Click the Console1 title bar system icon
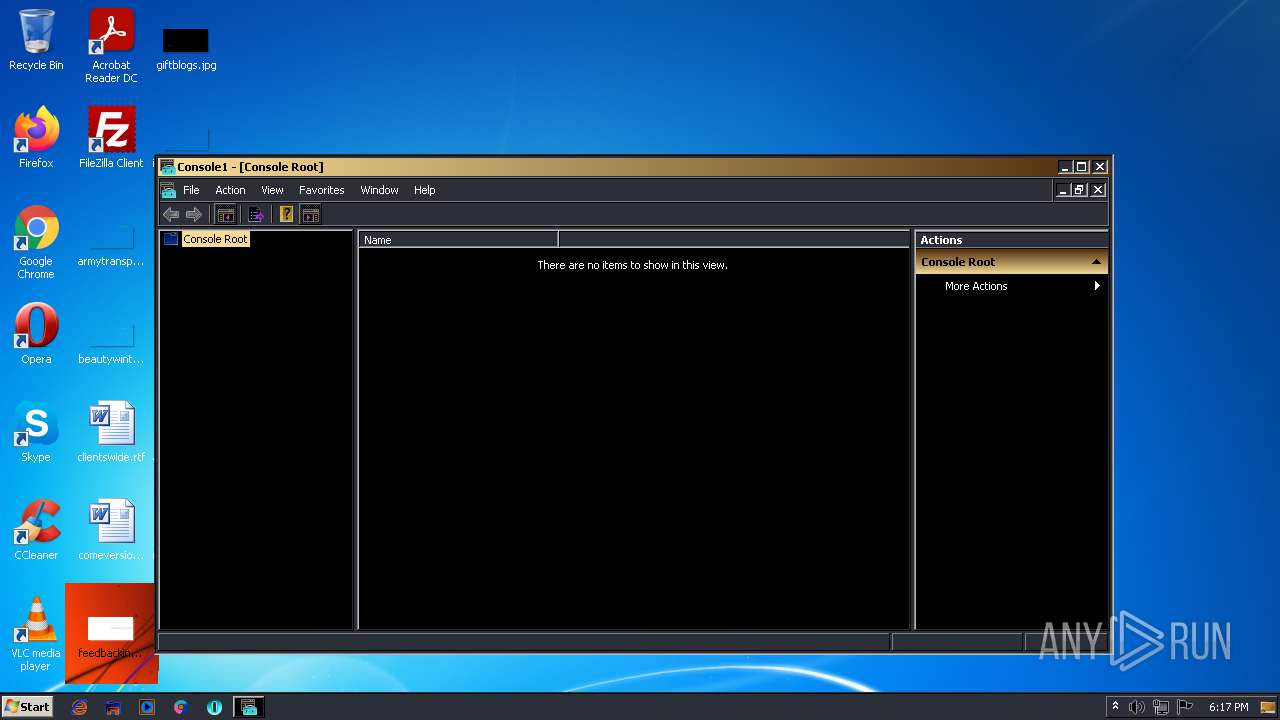 (x=168, y=167)
